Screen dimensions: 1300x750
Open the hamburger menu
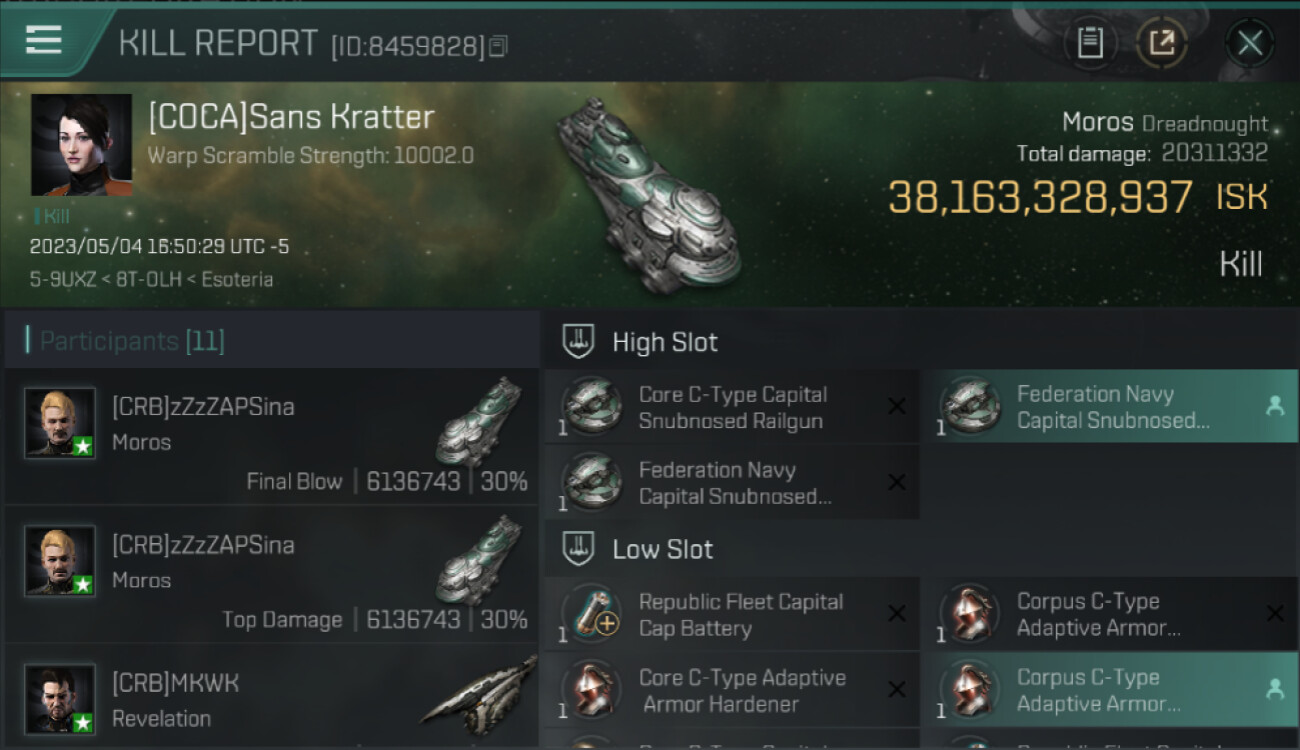point(44,40)
